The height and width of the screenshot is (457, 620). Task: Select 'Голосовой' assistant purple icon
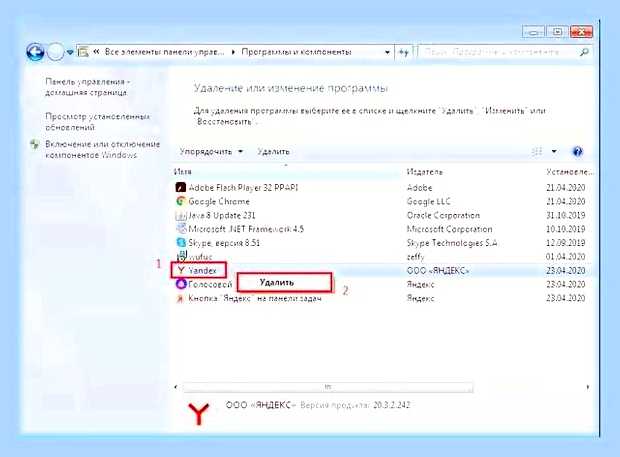[181, 284]
